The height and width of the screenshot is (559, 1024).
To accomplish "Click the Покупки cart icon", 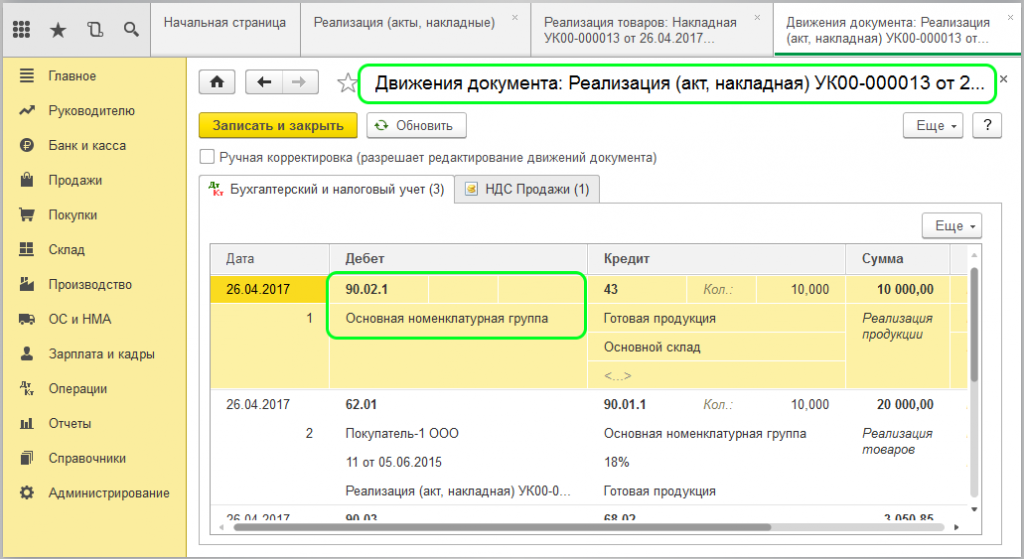I will (x=27, y=214).
